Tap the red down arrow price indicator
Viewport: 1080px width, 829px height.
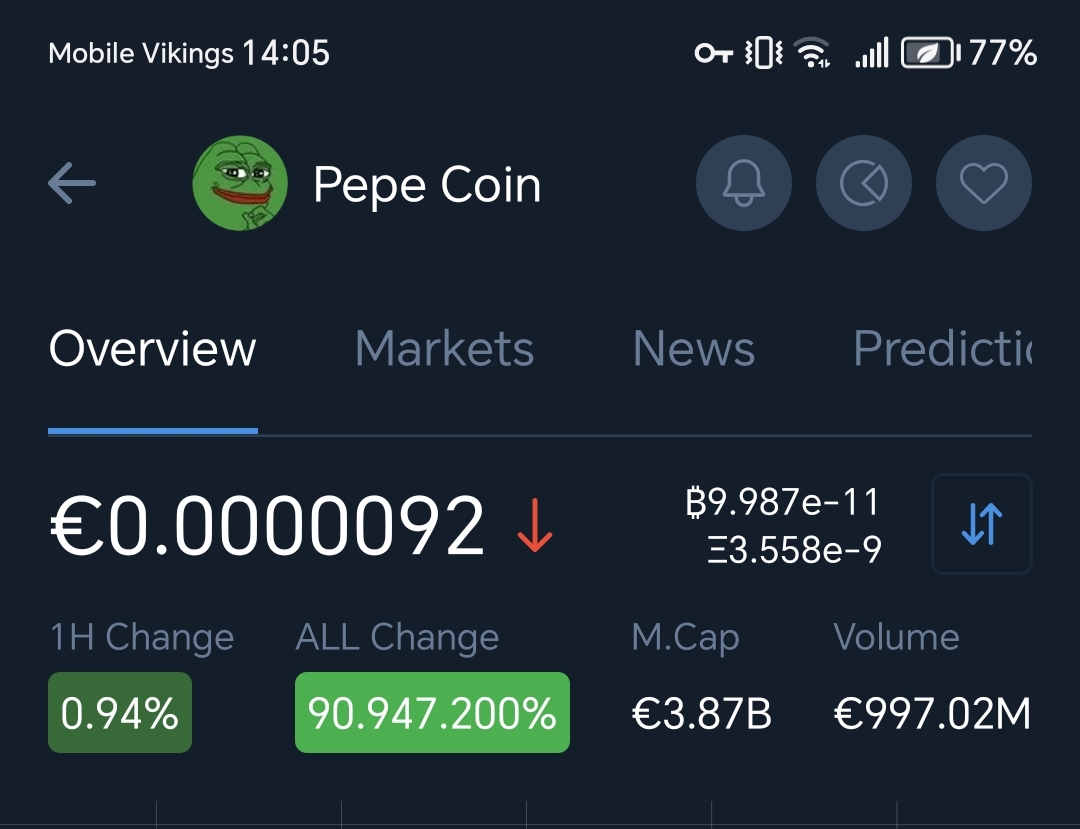coord(535,526)
